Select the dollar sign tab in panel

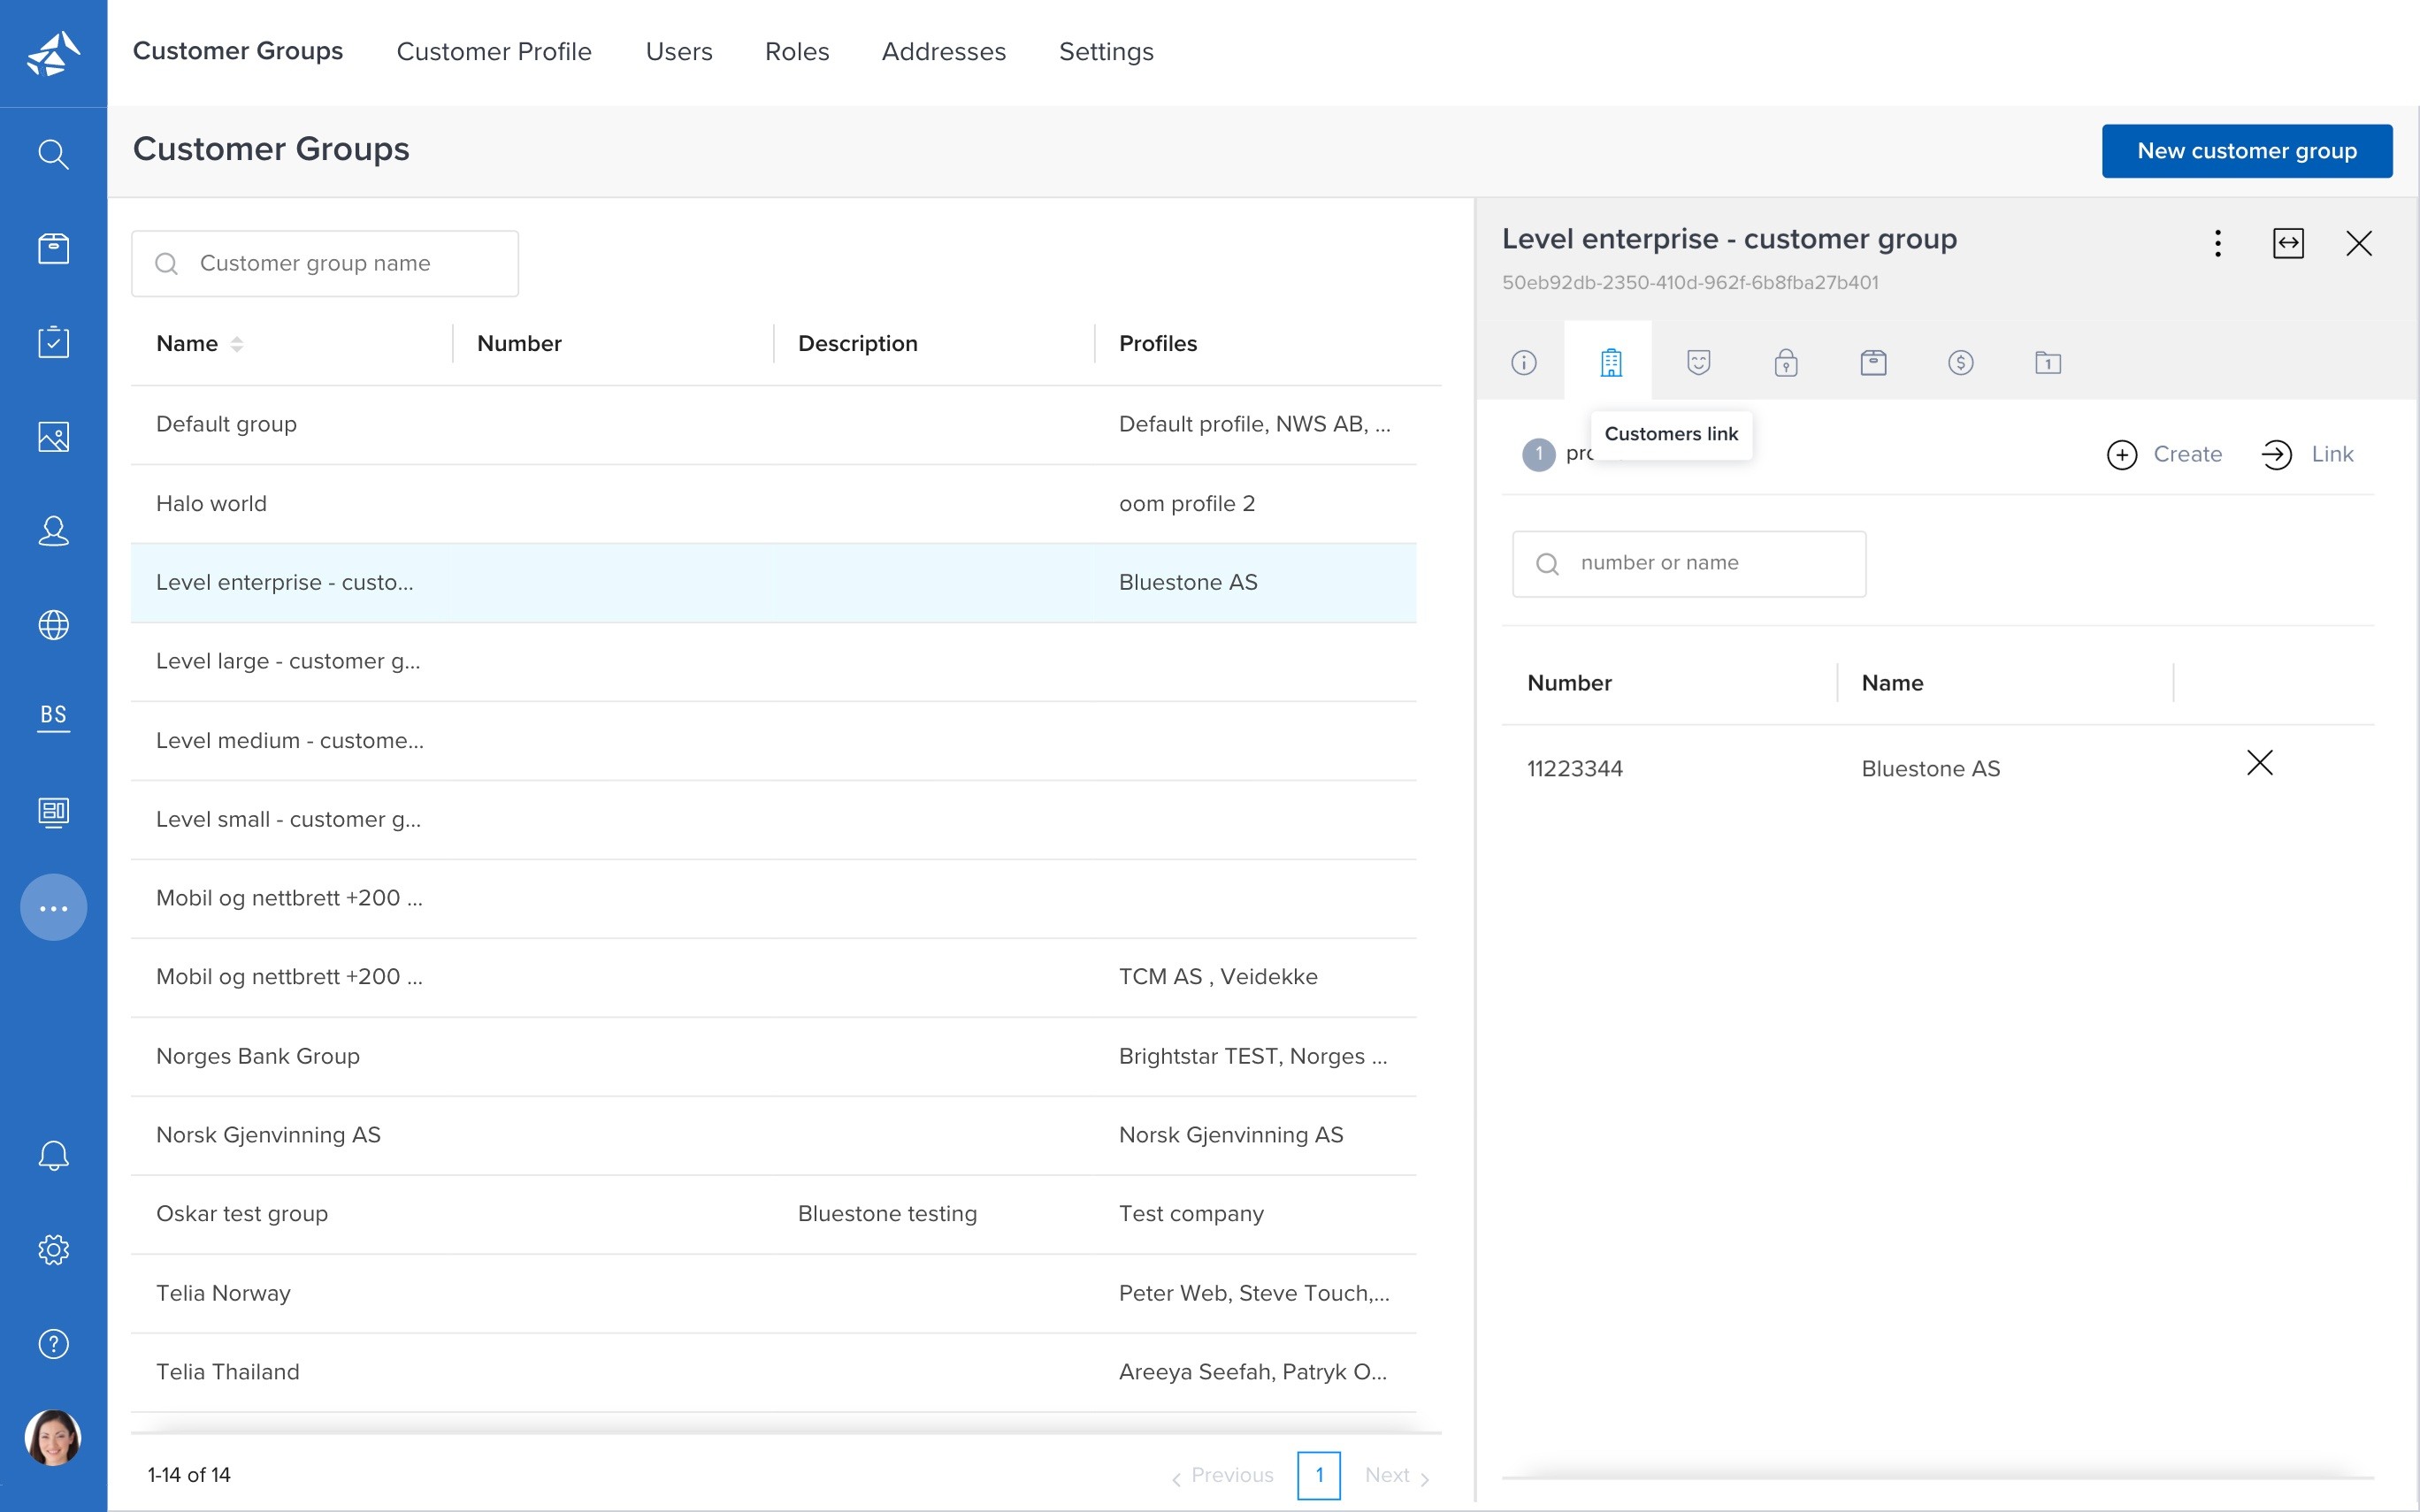(1960, 362)
